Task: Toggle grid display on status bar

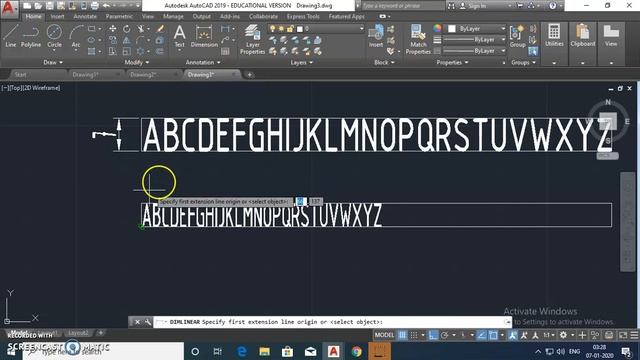Action: [x=402, y=335]
